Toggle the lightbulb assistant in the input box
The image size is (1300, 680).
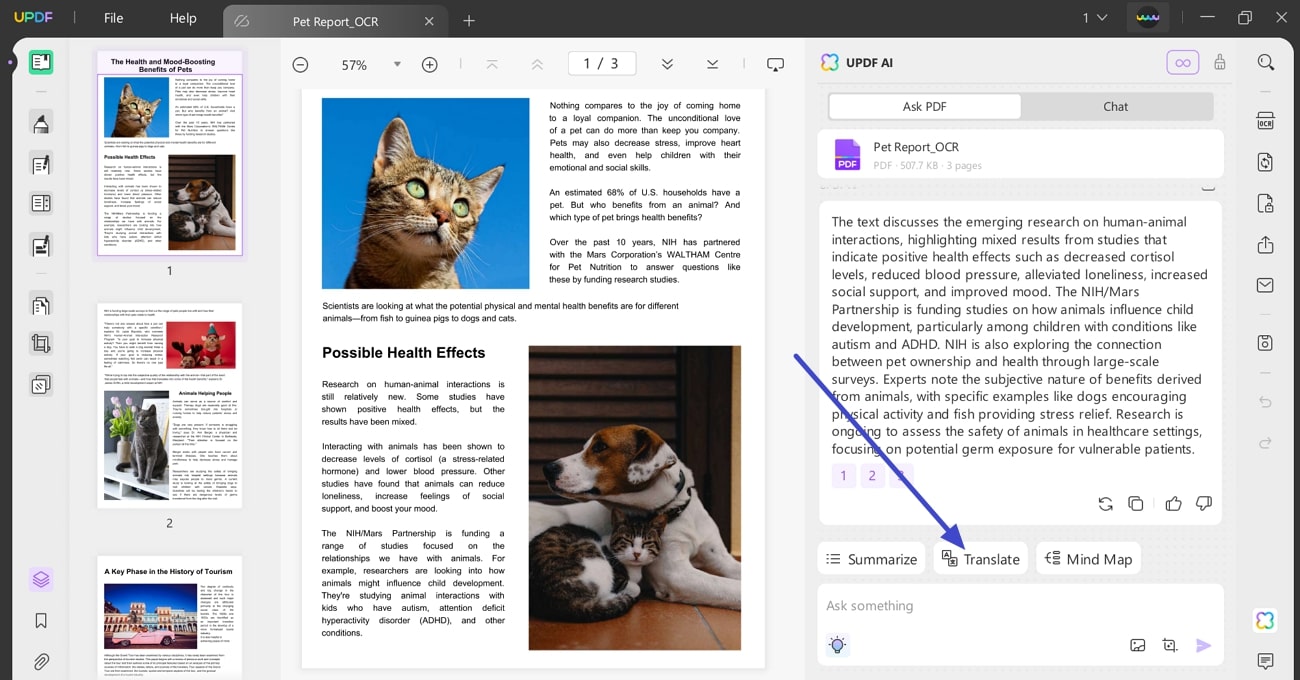pyautogui.click(x=838, y=645)
